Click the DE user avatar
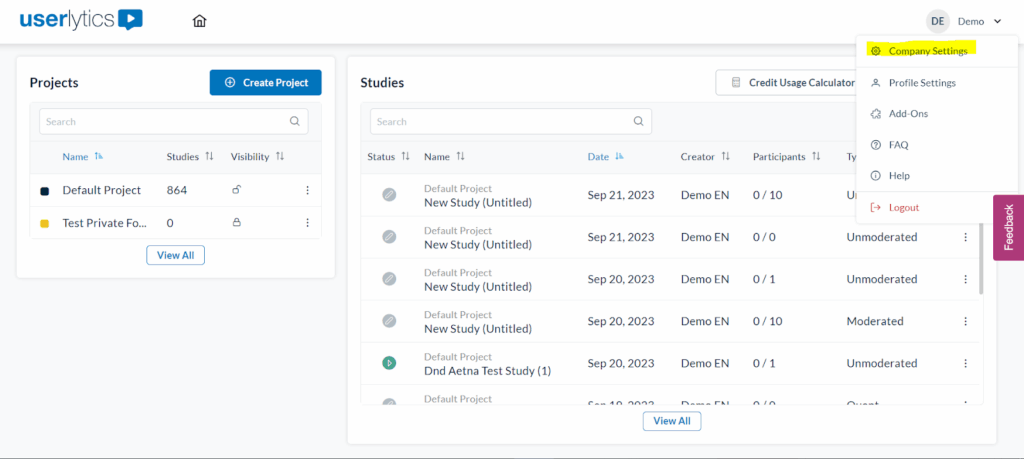This screenshot has height=459, width=1024. tap(937, 21)
